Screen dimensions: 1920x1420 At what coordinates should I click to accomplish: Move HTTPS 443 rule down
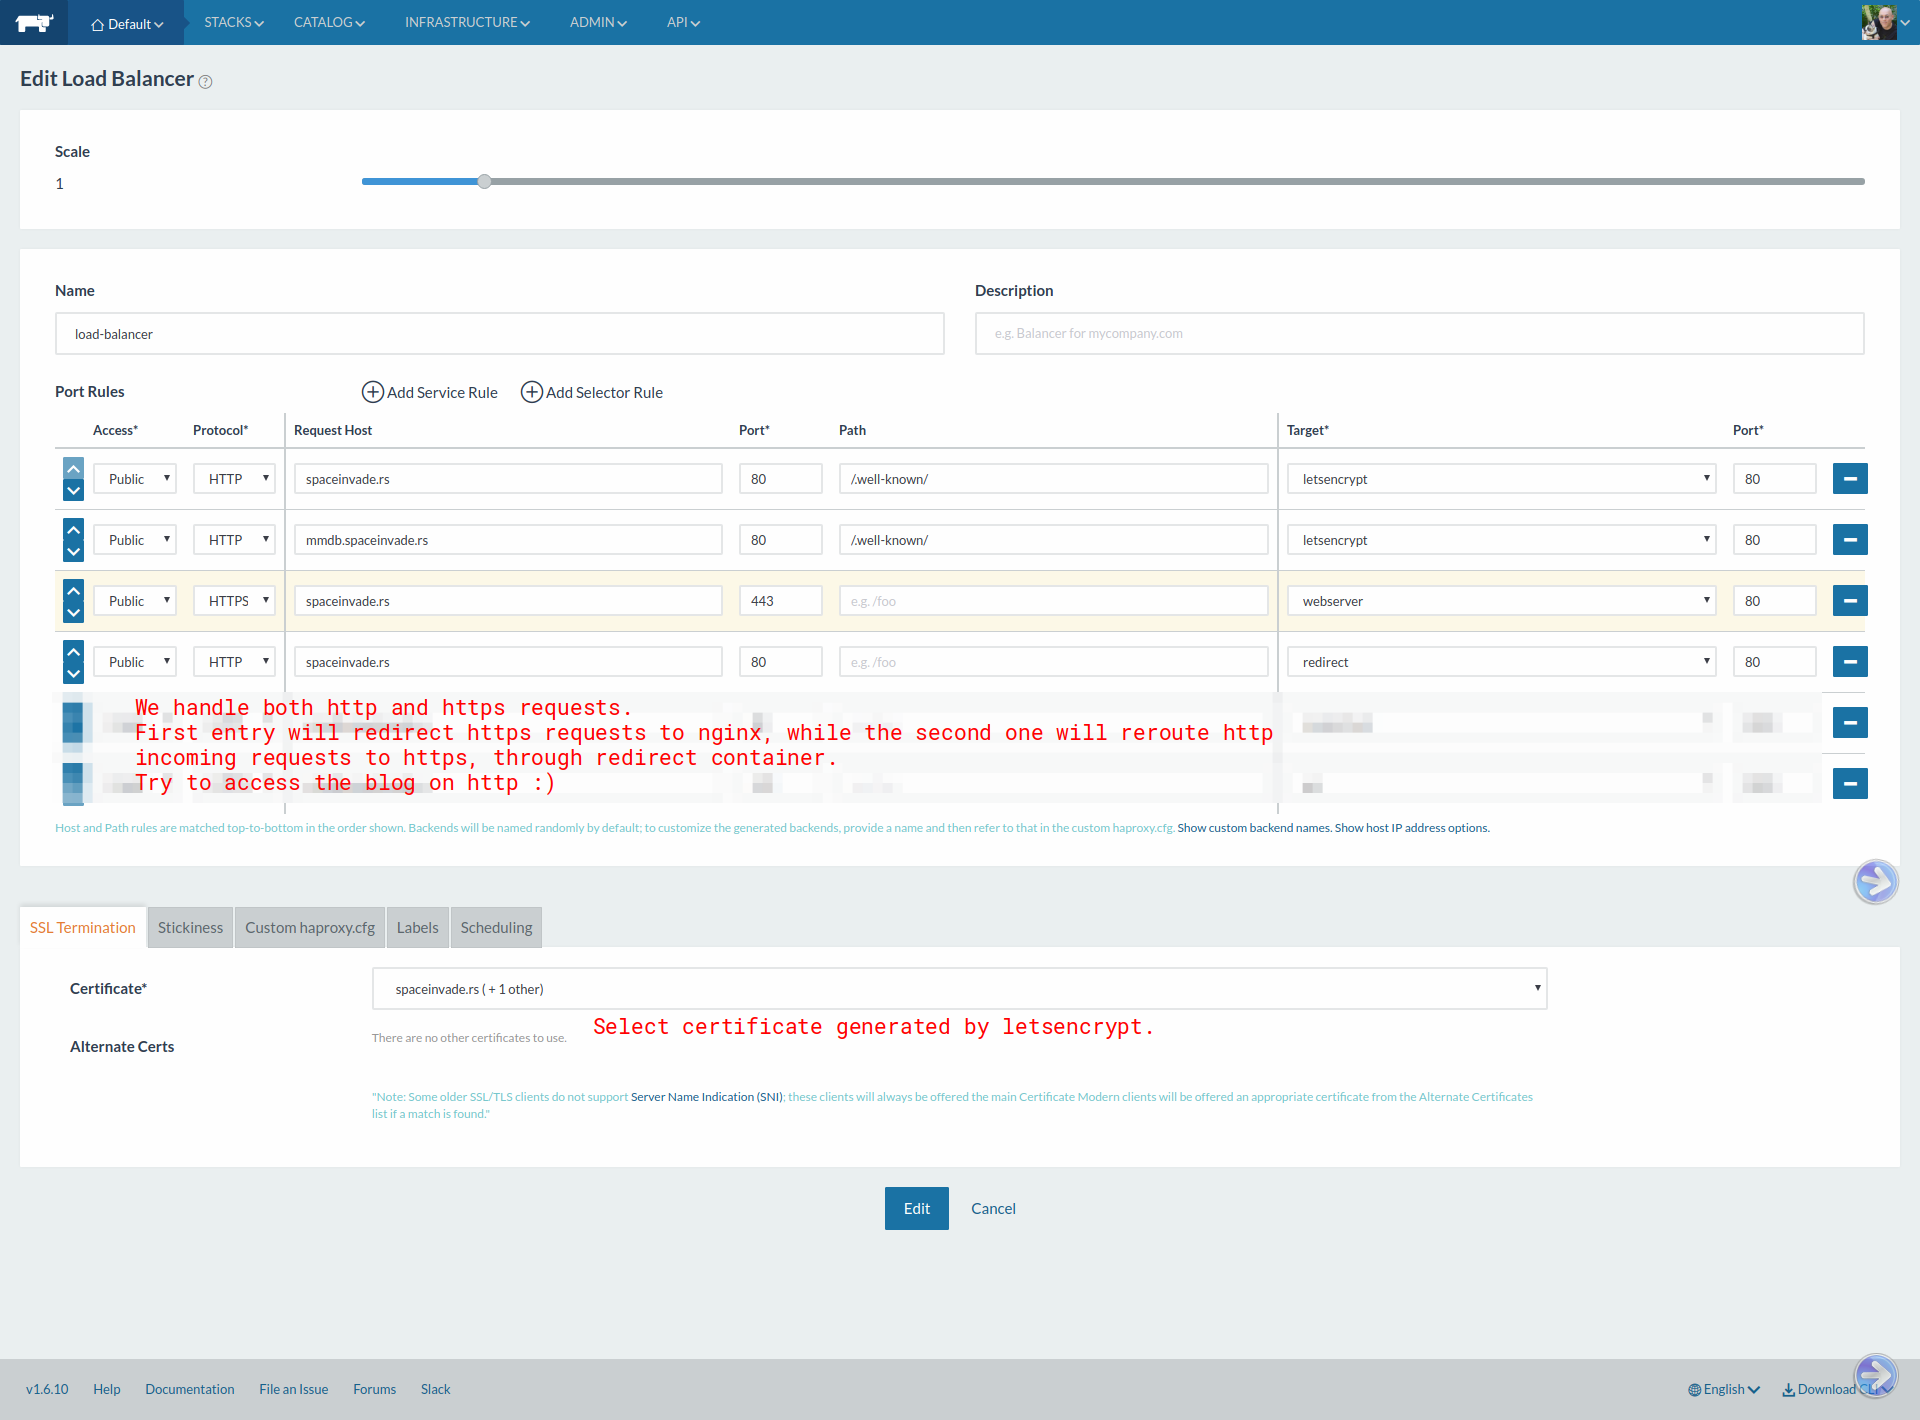click(x=73, y=612)
